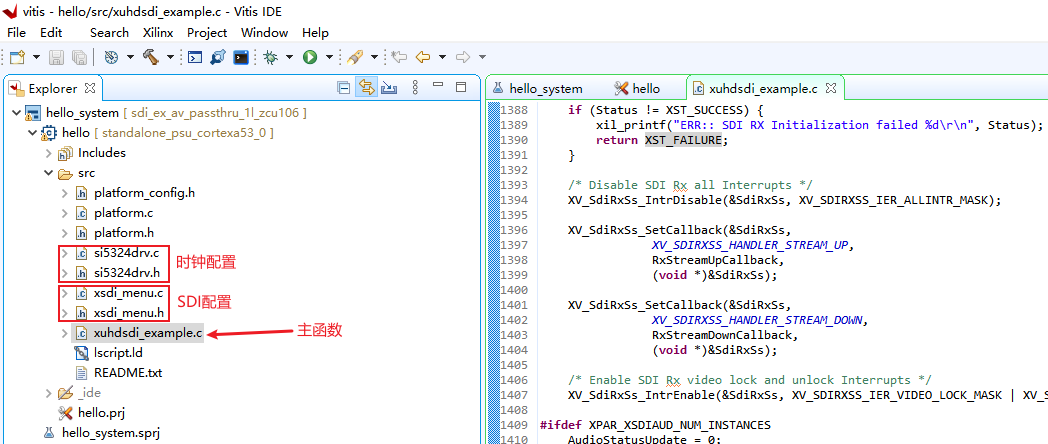Minimize the Explorer panel
The image size is (1048, 444).
point(438,86)
